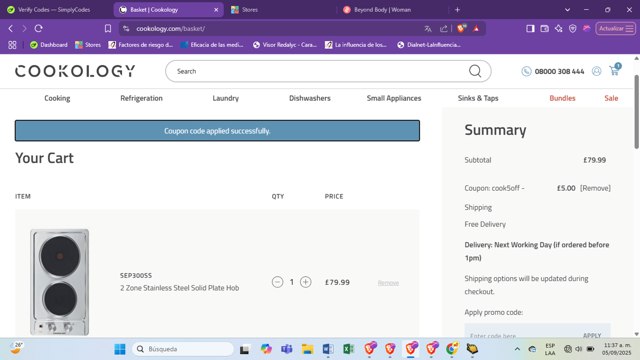Viewport: 640px width, 360px height.
Task: Open the Sinks & Taps menu category
Action: click(x=478, y=98)
